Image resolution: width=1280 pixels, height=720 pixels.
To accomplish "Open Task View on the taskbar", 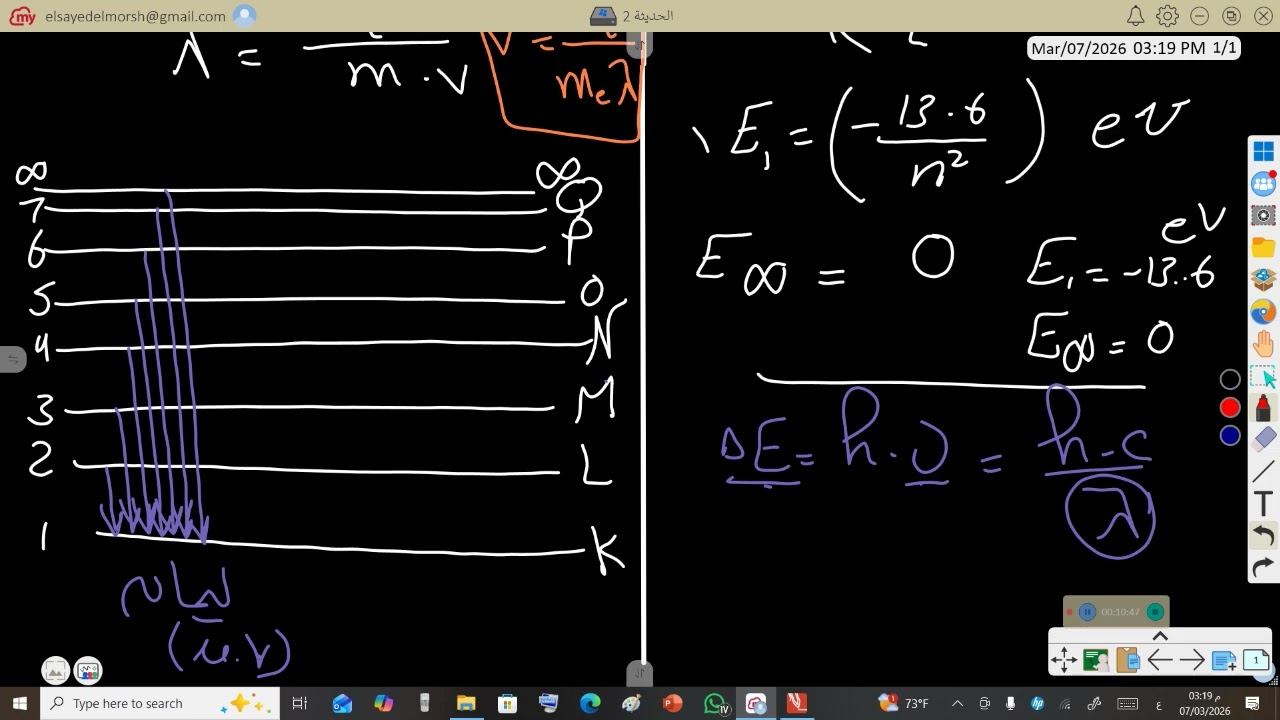I will click(299, 703).
